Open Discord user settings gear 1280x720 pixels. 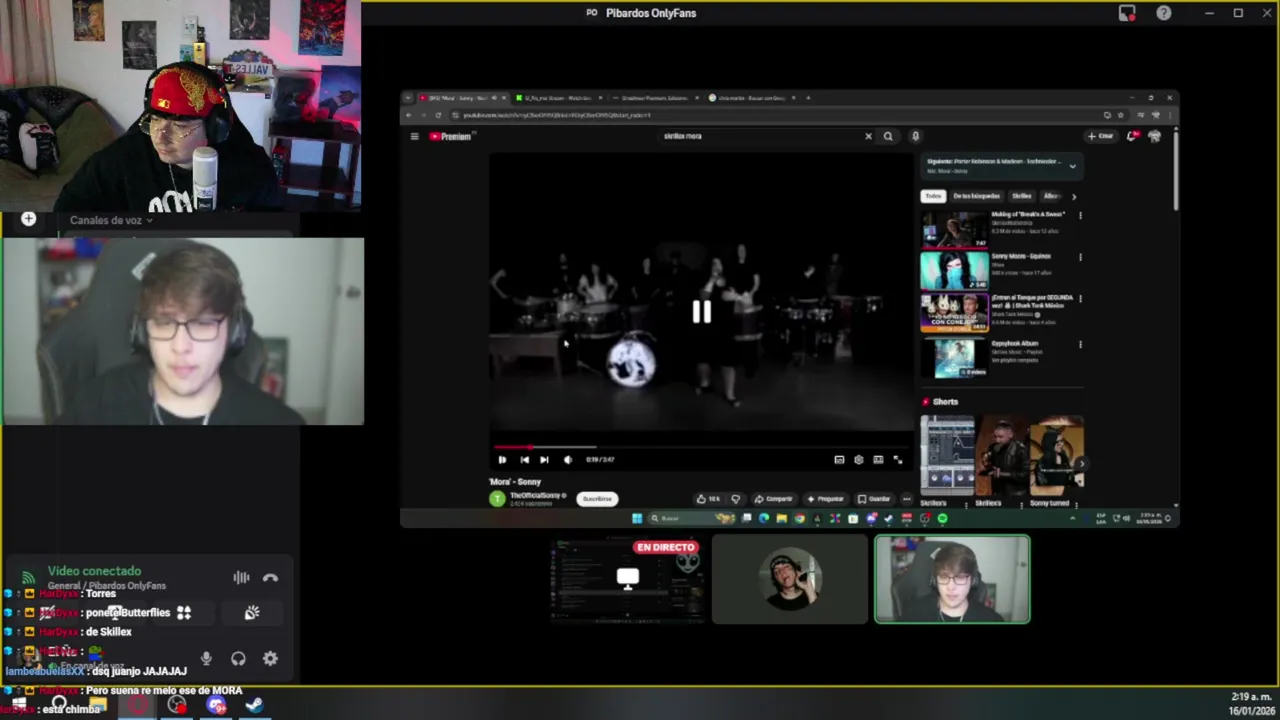[x=270, y=658]
